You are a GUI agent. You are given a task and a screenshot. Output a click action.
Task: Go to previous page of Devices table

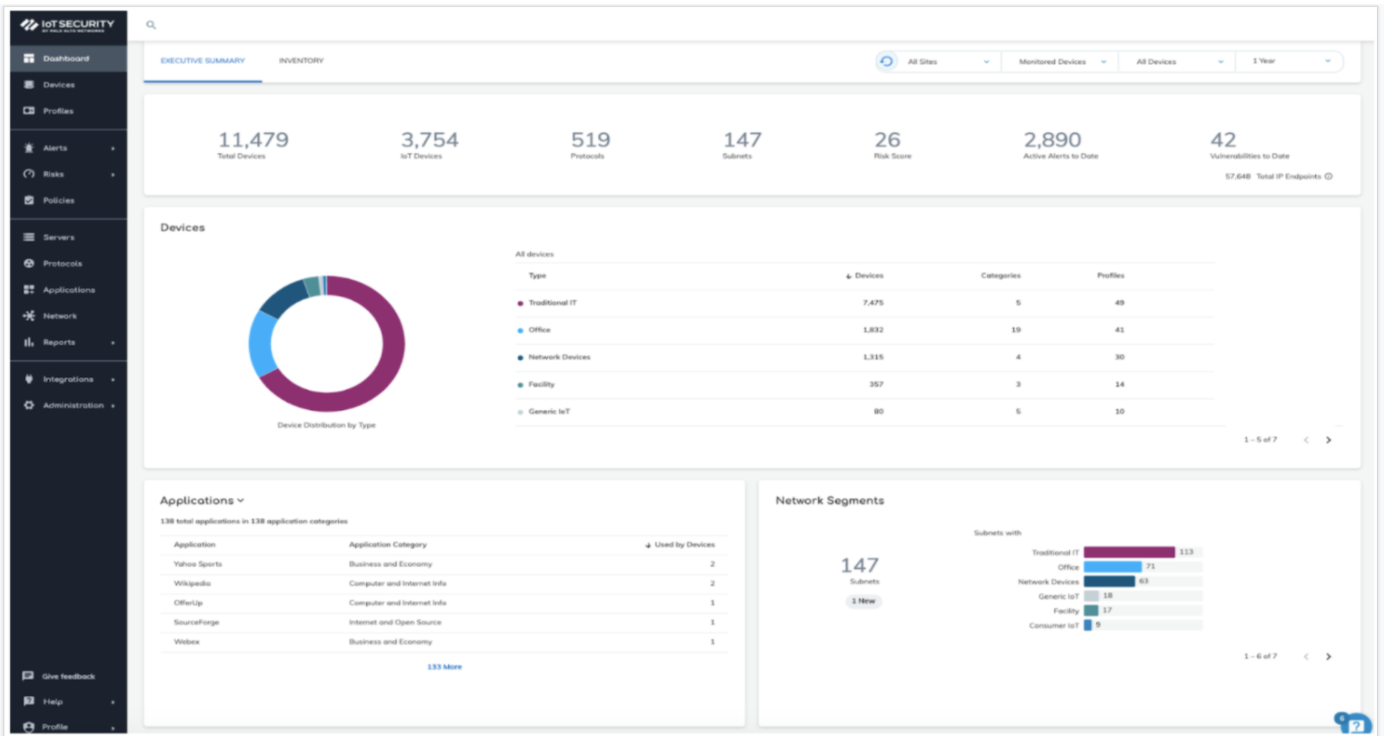click(x=1306, y=440)
